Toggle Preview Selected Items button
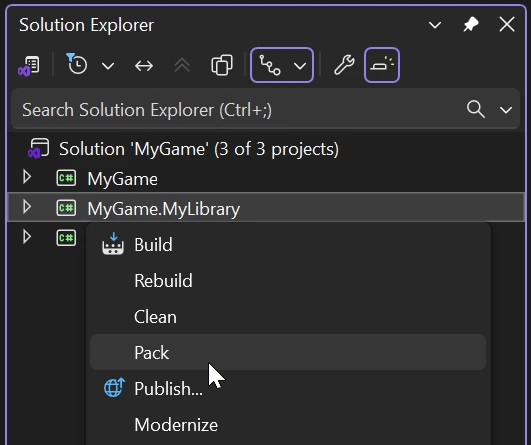Viewport: 531px width, 445px height. [382, 65]
